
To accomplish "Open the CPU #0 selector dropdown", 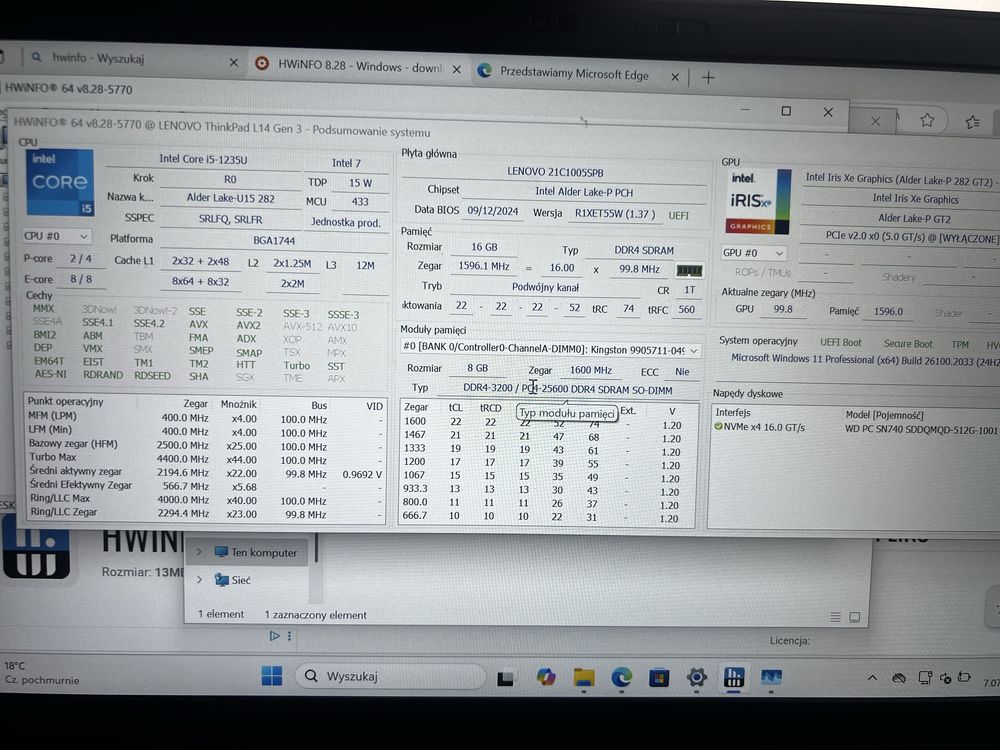I will pyautogui.click(x=56, y=236).
